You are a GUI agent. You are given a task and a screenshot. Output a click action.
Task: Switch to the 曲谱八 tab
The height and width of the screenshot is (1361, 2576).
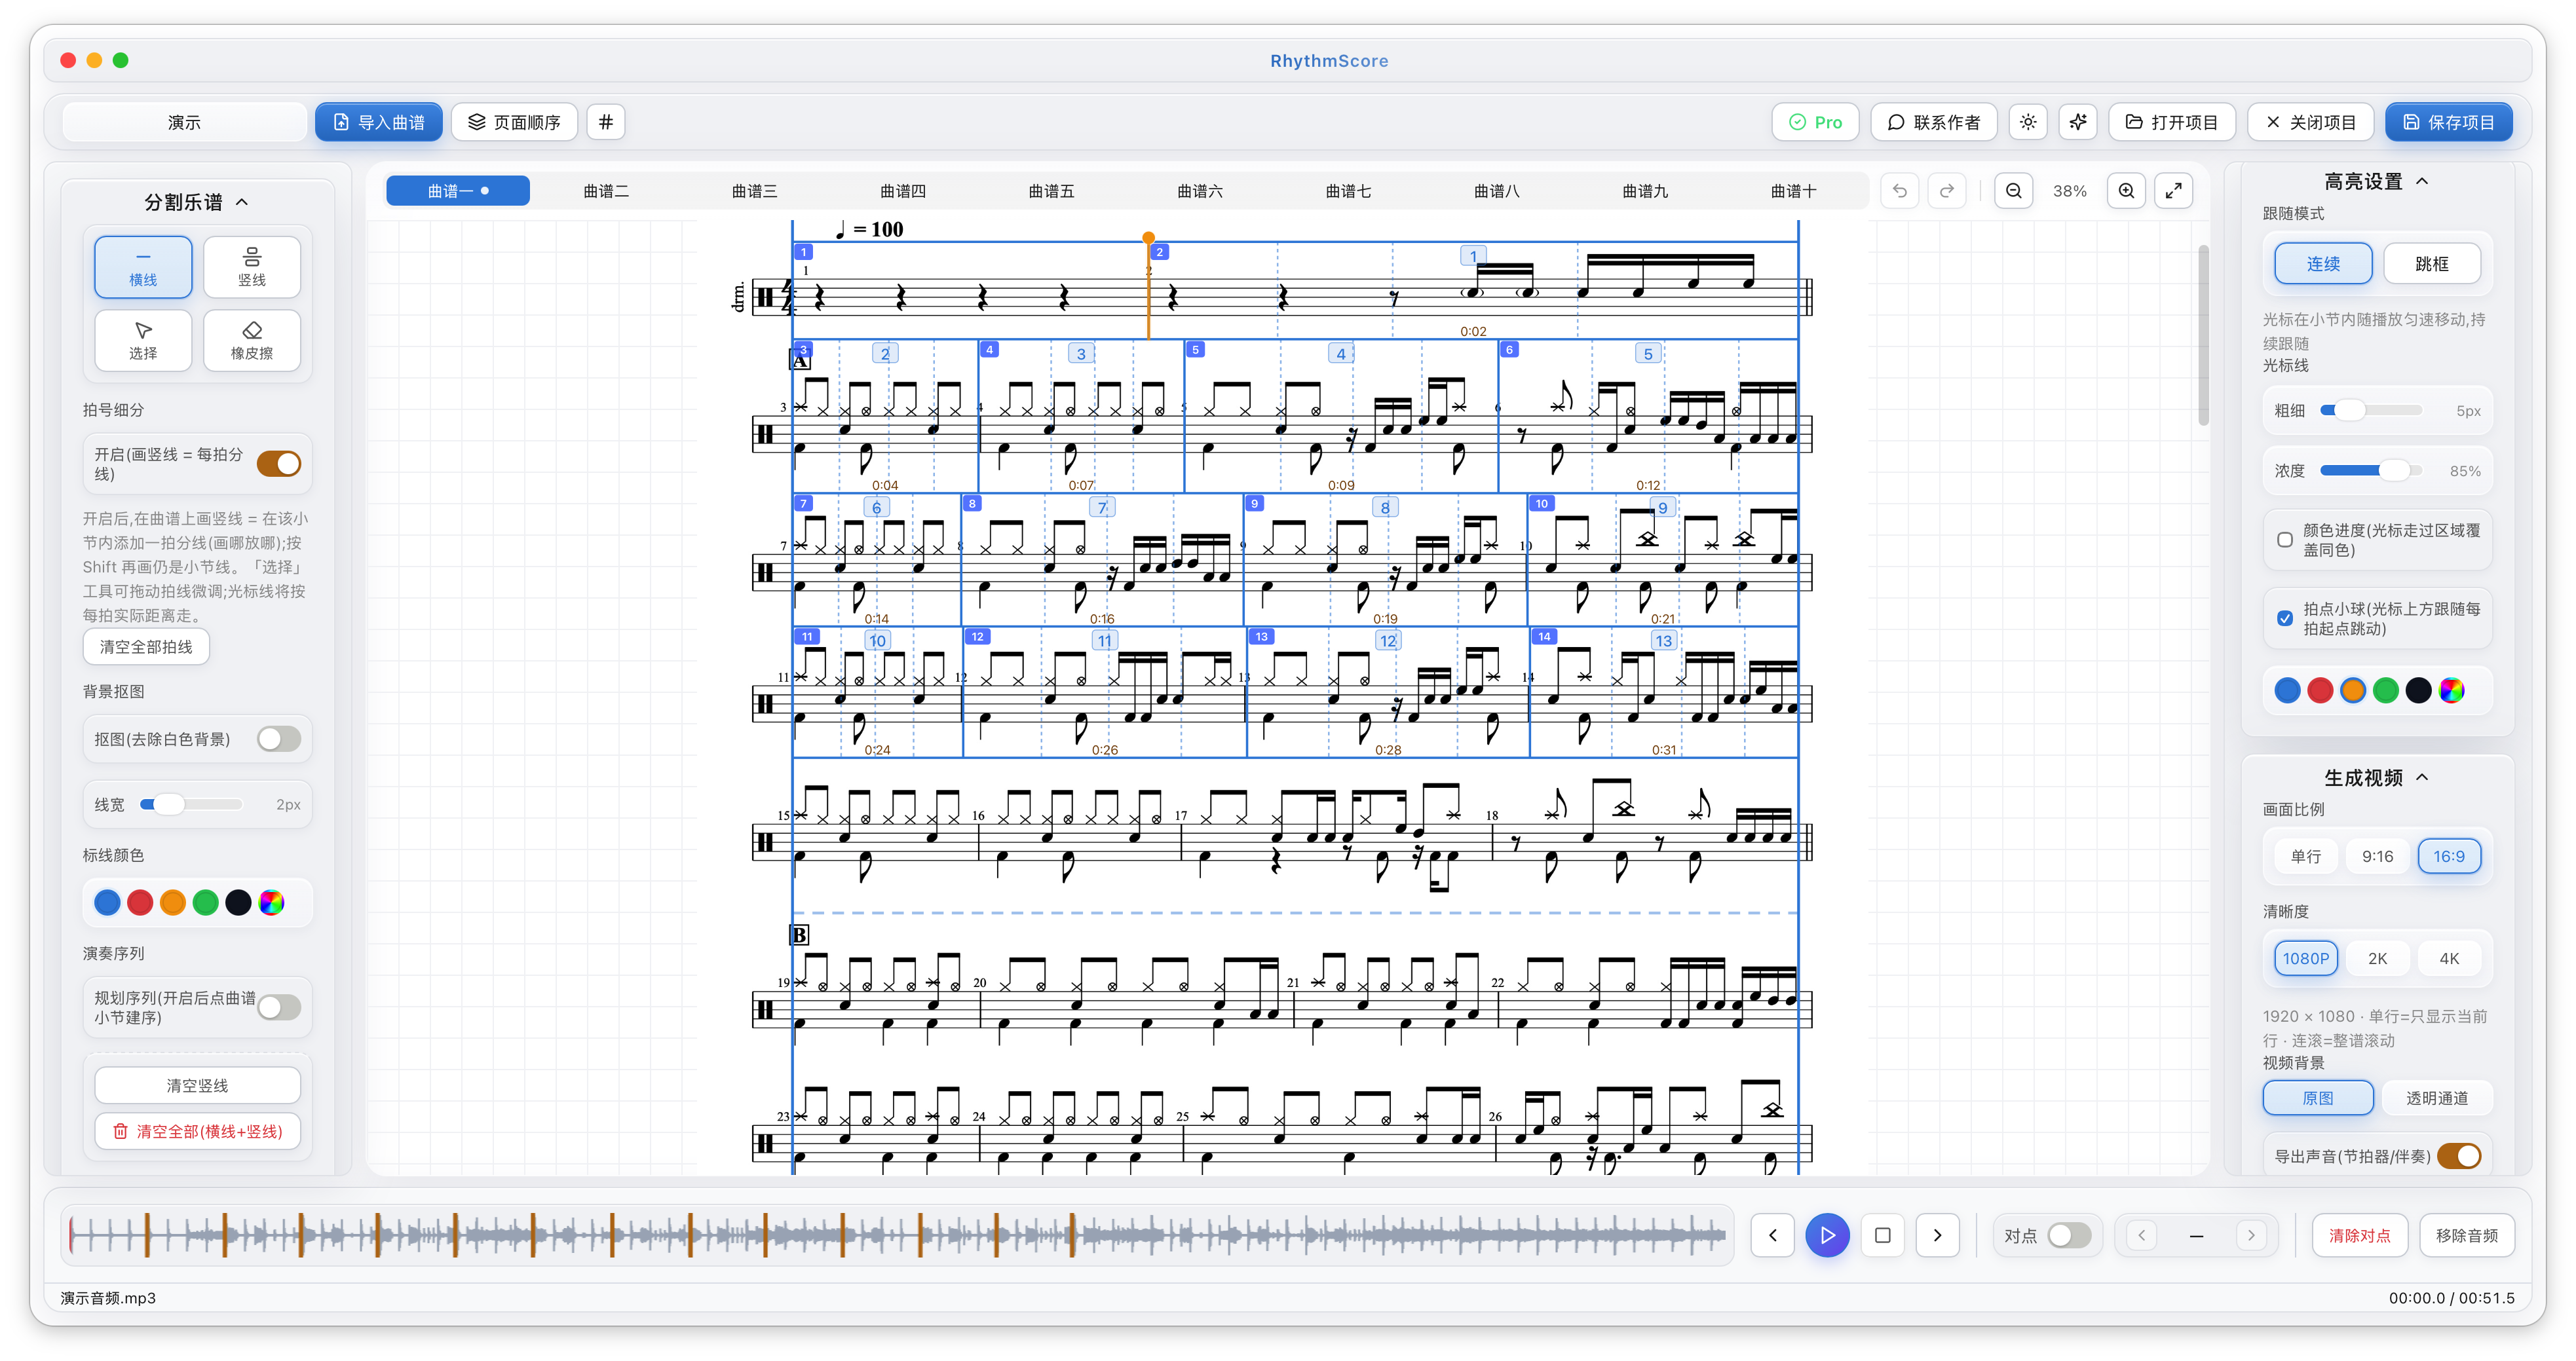coord(1497,191)
